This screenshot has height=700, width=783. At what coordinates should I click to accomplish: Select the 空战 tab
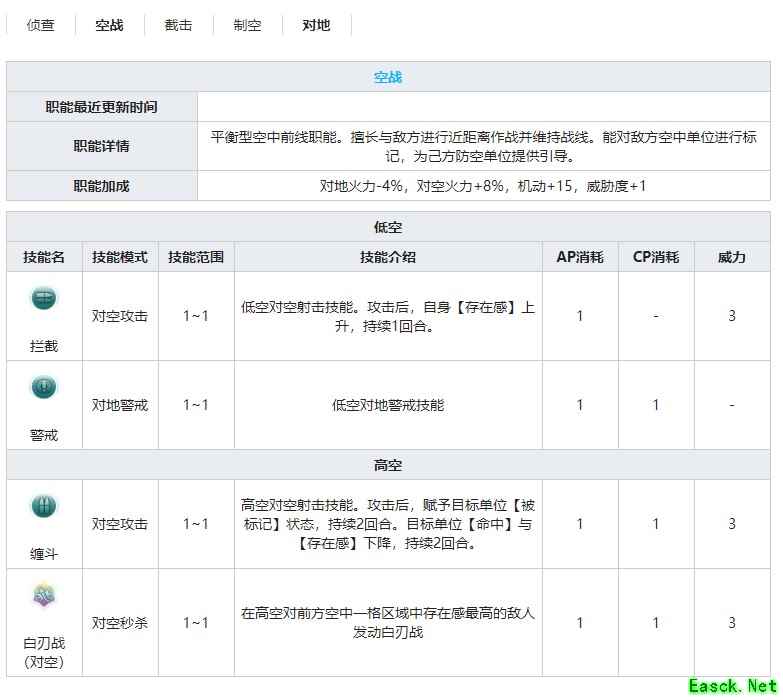110,25
